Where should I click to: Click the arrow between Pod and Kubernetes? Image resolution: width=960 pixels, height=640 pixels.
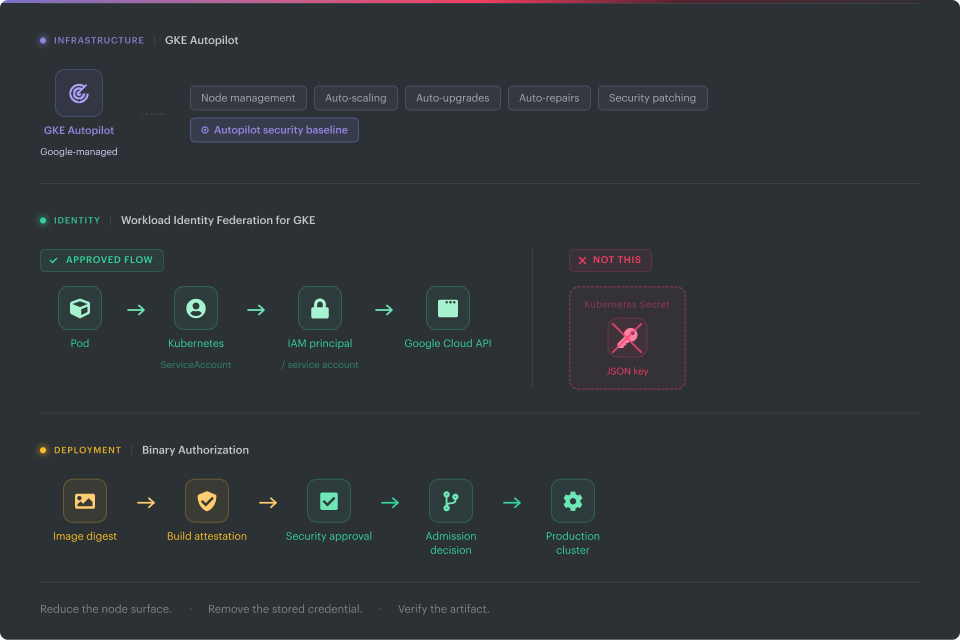click(136, 310)
